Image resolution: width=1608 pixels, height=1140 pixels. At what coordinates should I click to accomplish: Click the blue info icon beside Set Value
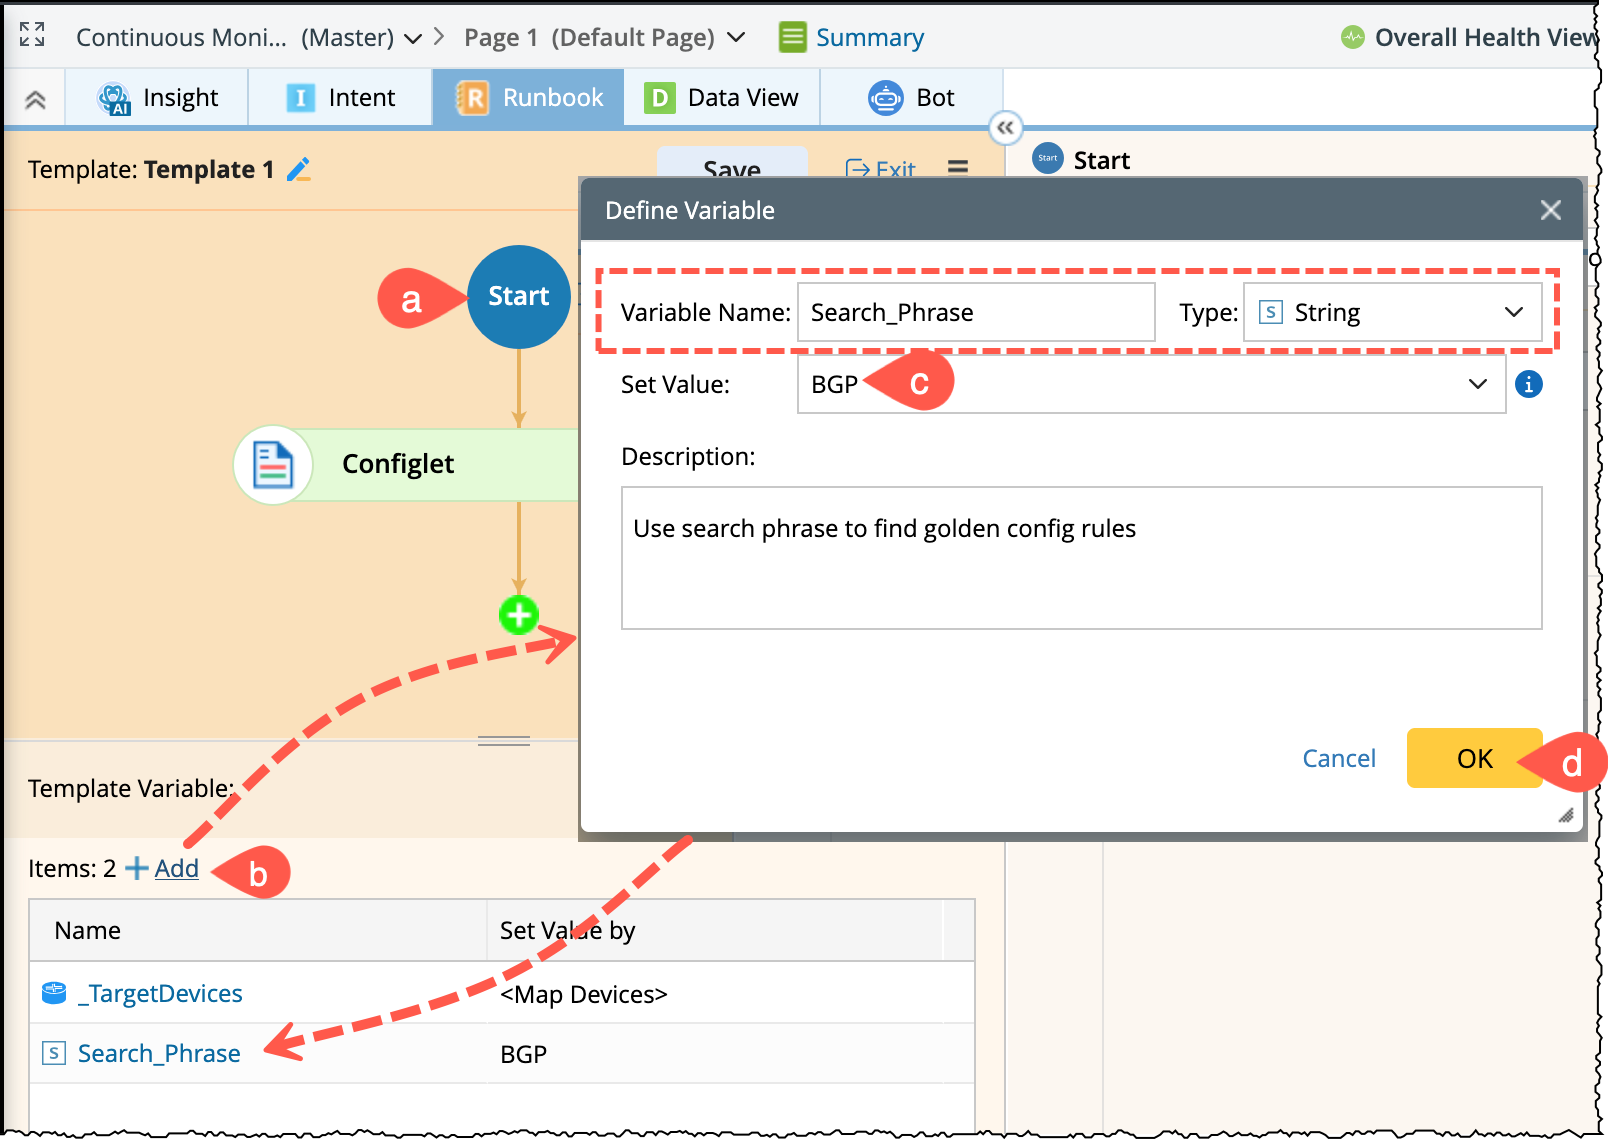point(1528,384)
